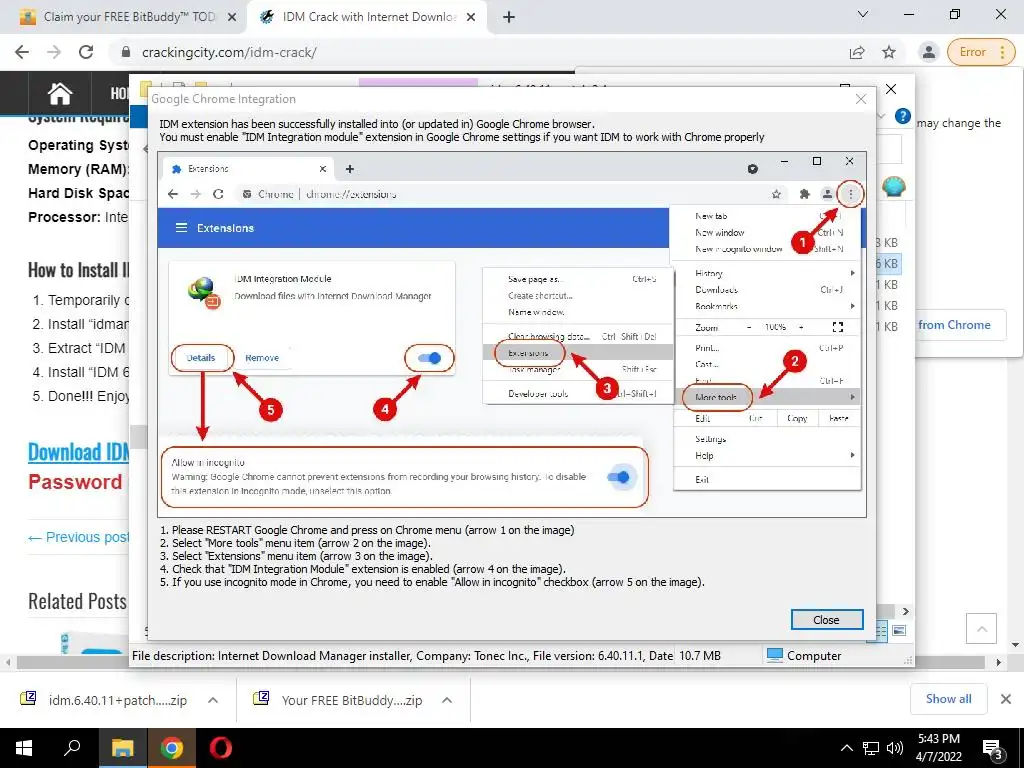Select the IDM Crack with Internet Download tab

click(x=366, y=17)
